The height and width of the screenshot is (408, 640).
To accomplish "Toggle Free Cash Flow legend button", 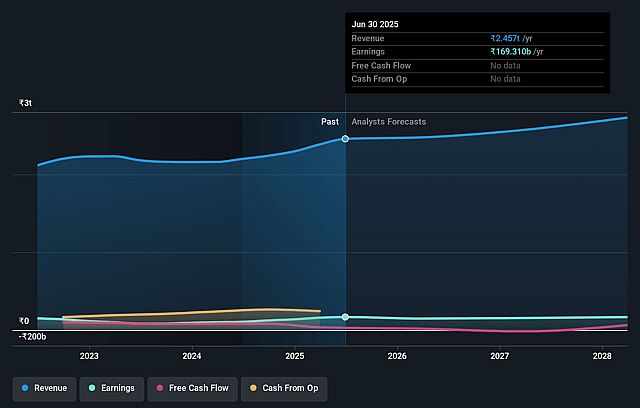I will (192, 388).
